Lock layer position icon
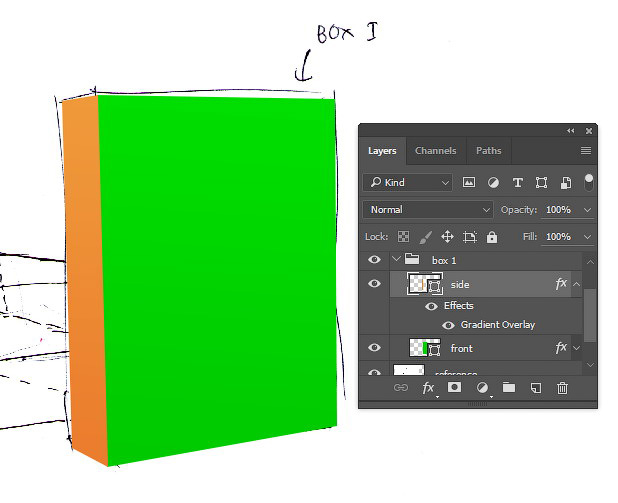Viewport: 618px width, 503px height. pyautogui.click(x=447, y=237)
